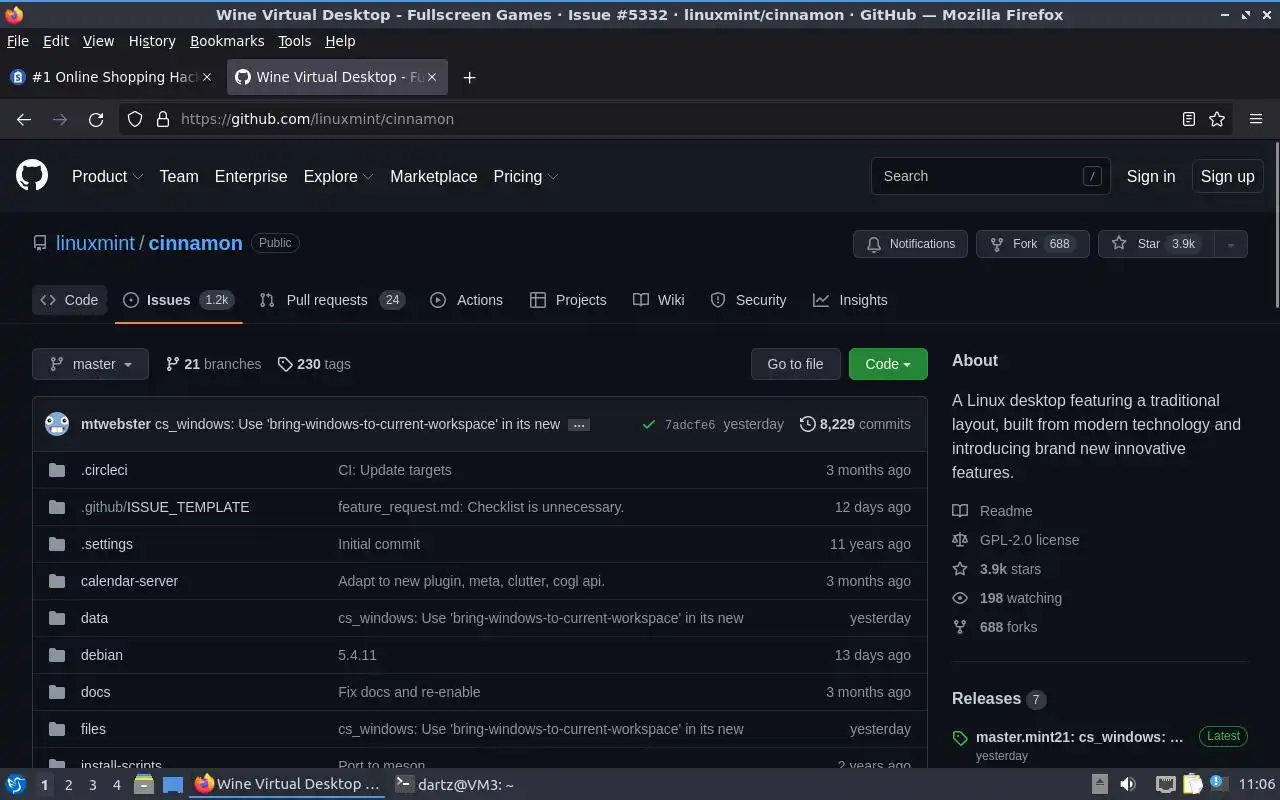Screen dimensions: 1280x800
Task: Open the master branch selector dropdown
Action: (90, 364)
